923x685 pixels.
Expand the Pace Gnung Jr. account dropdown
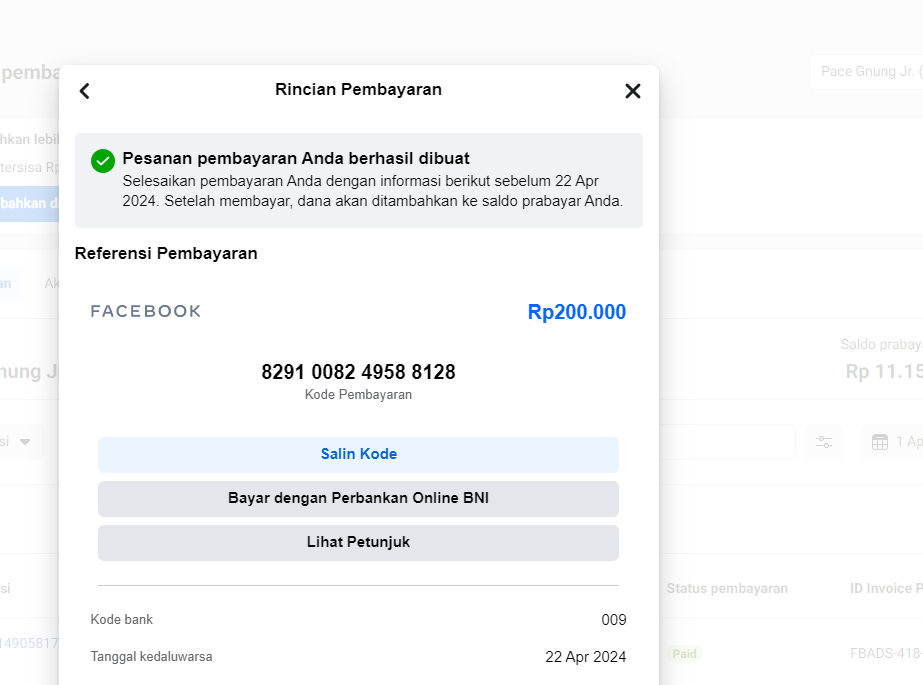pyautogui.click(x=866, y=72)
